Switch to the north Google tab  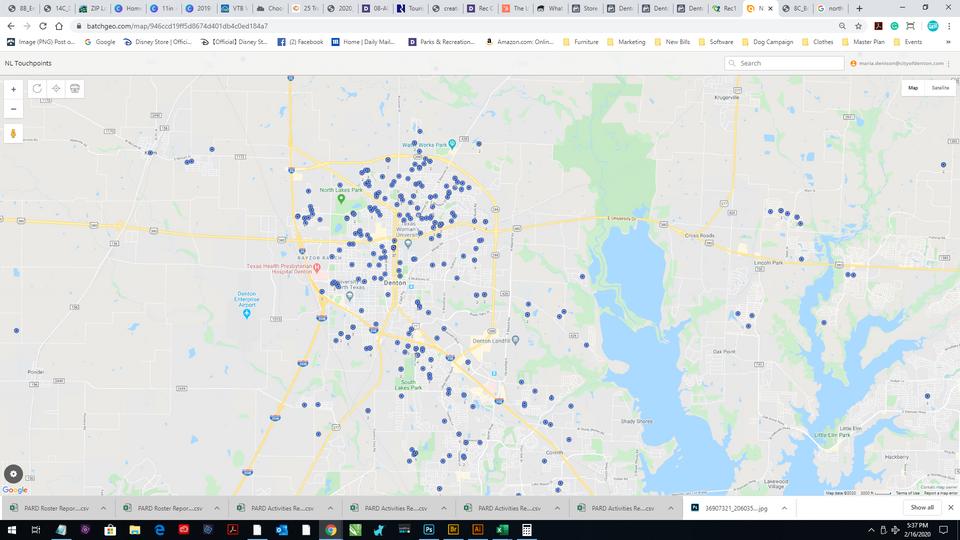coord(832,9)
